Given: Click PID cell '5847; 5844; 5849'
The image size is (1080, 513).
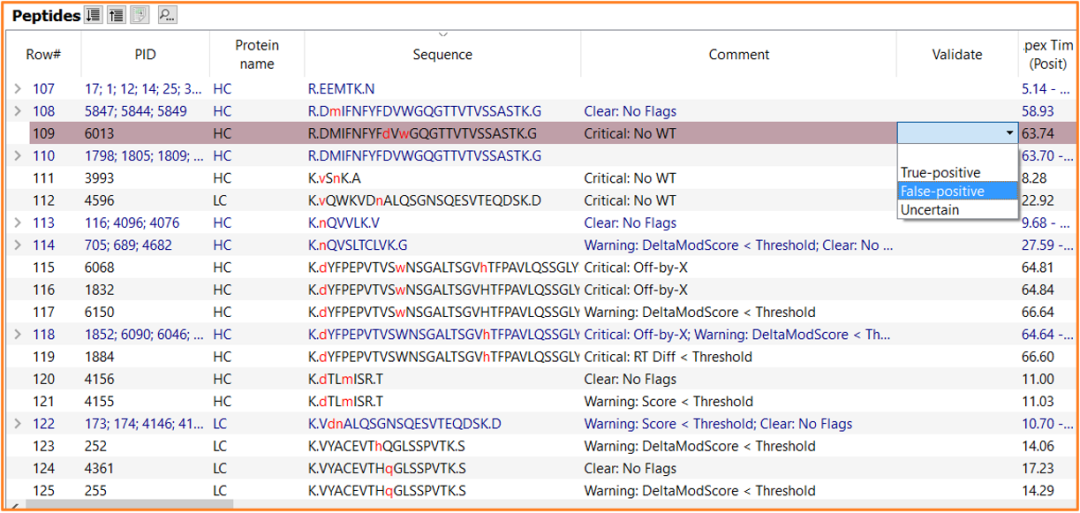Looking at the screenshot, I should click(136, 111).
